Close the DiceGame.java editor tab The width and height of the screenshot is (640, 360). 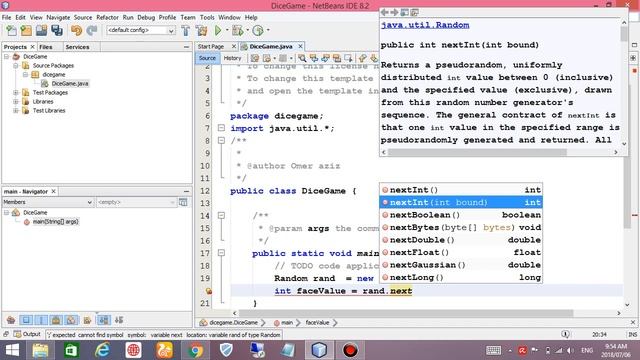300,47
